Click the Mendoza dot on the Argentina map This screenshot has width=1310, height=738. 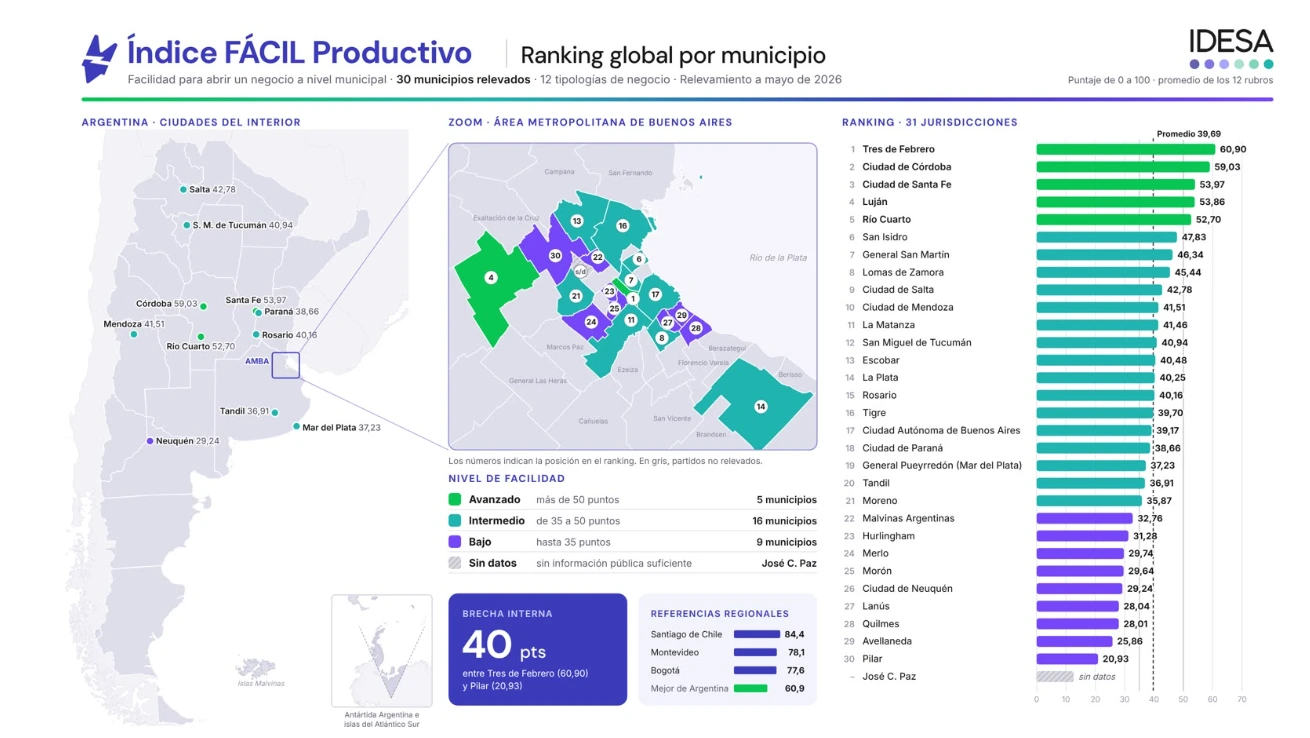pyautogui.click(x=132, y=335)
